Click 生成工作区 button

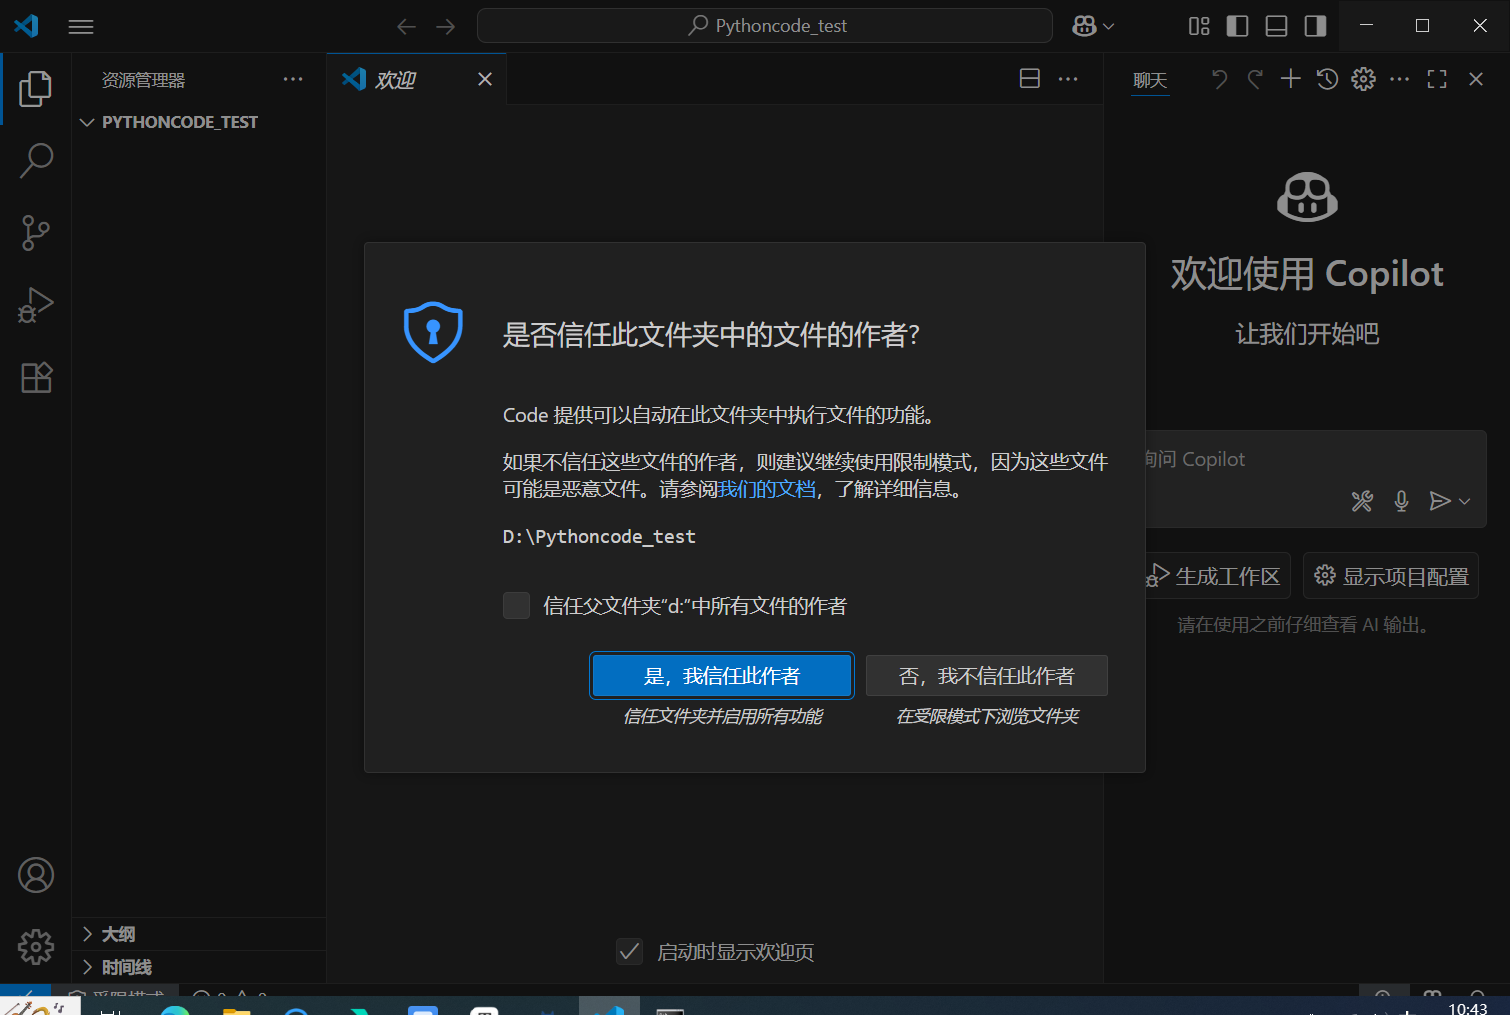tap(1218, 576)
